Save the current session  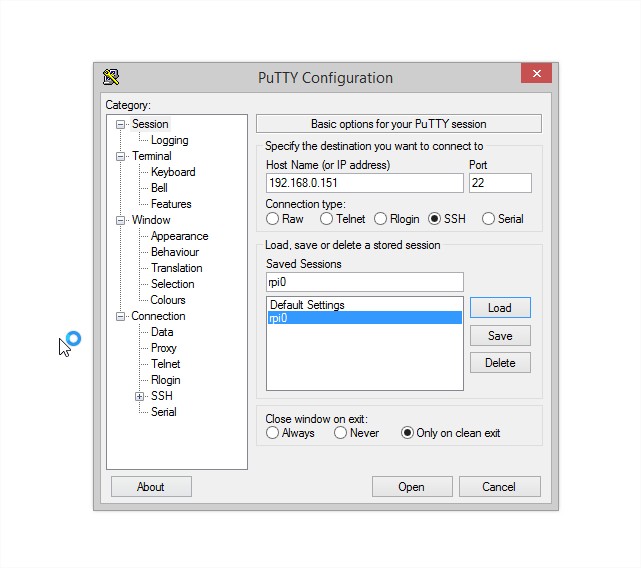coord(500,336)
